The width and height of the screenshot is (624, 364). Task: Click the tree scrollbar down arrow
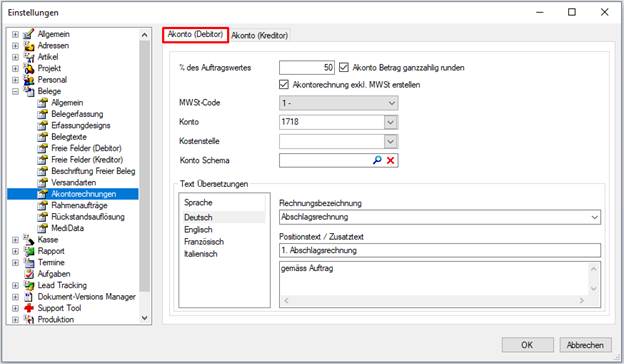pyautogui.click(x=144, y=318)
